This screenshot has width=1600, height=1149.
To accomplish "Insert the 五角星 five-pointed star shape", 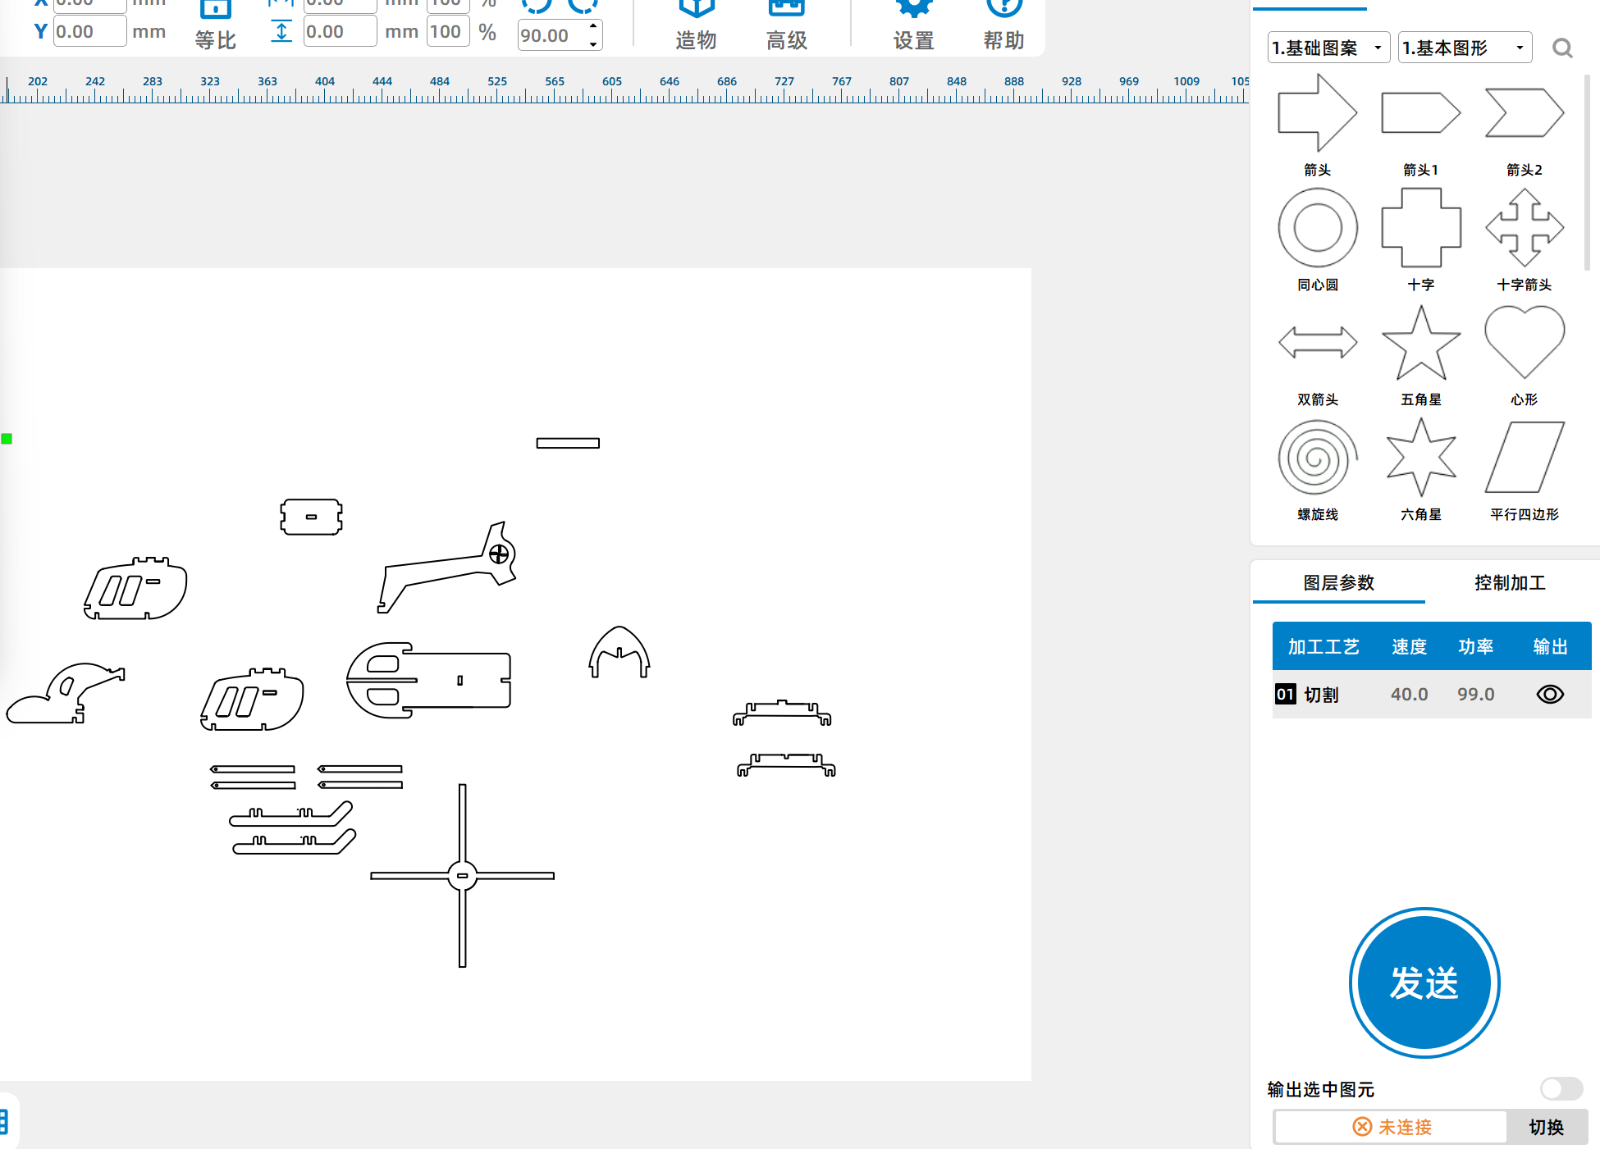I will [x=1420, y=344].
